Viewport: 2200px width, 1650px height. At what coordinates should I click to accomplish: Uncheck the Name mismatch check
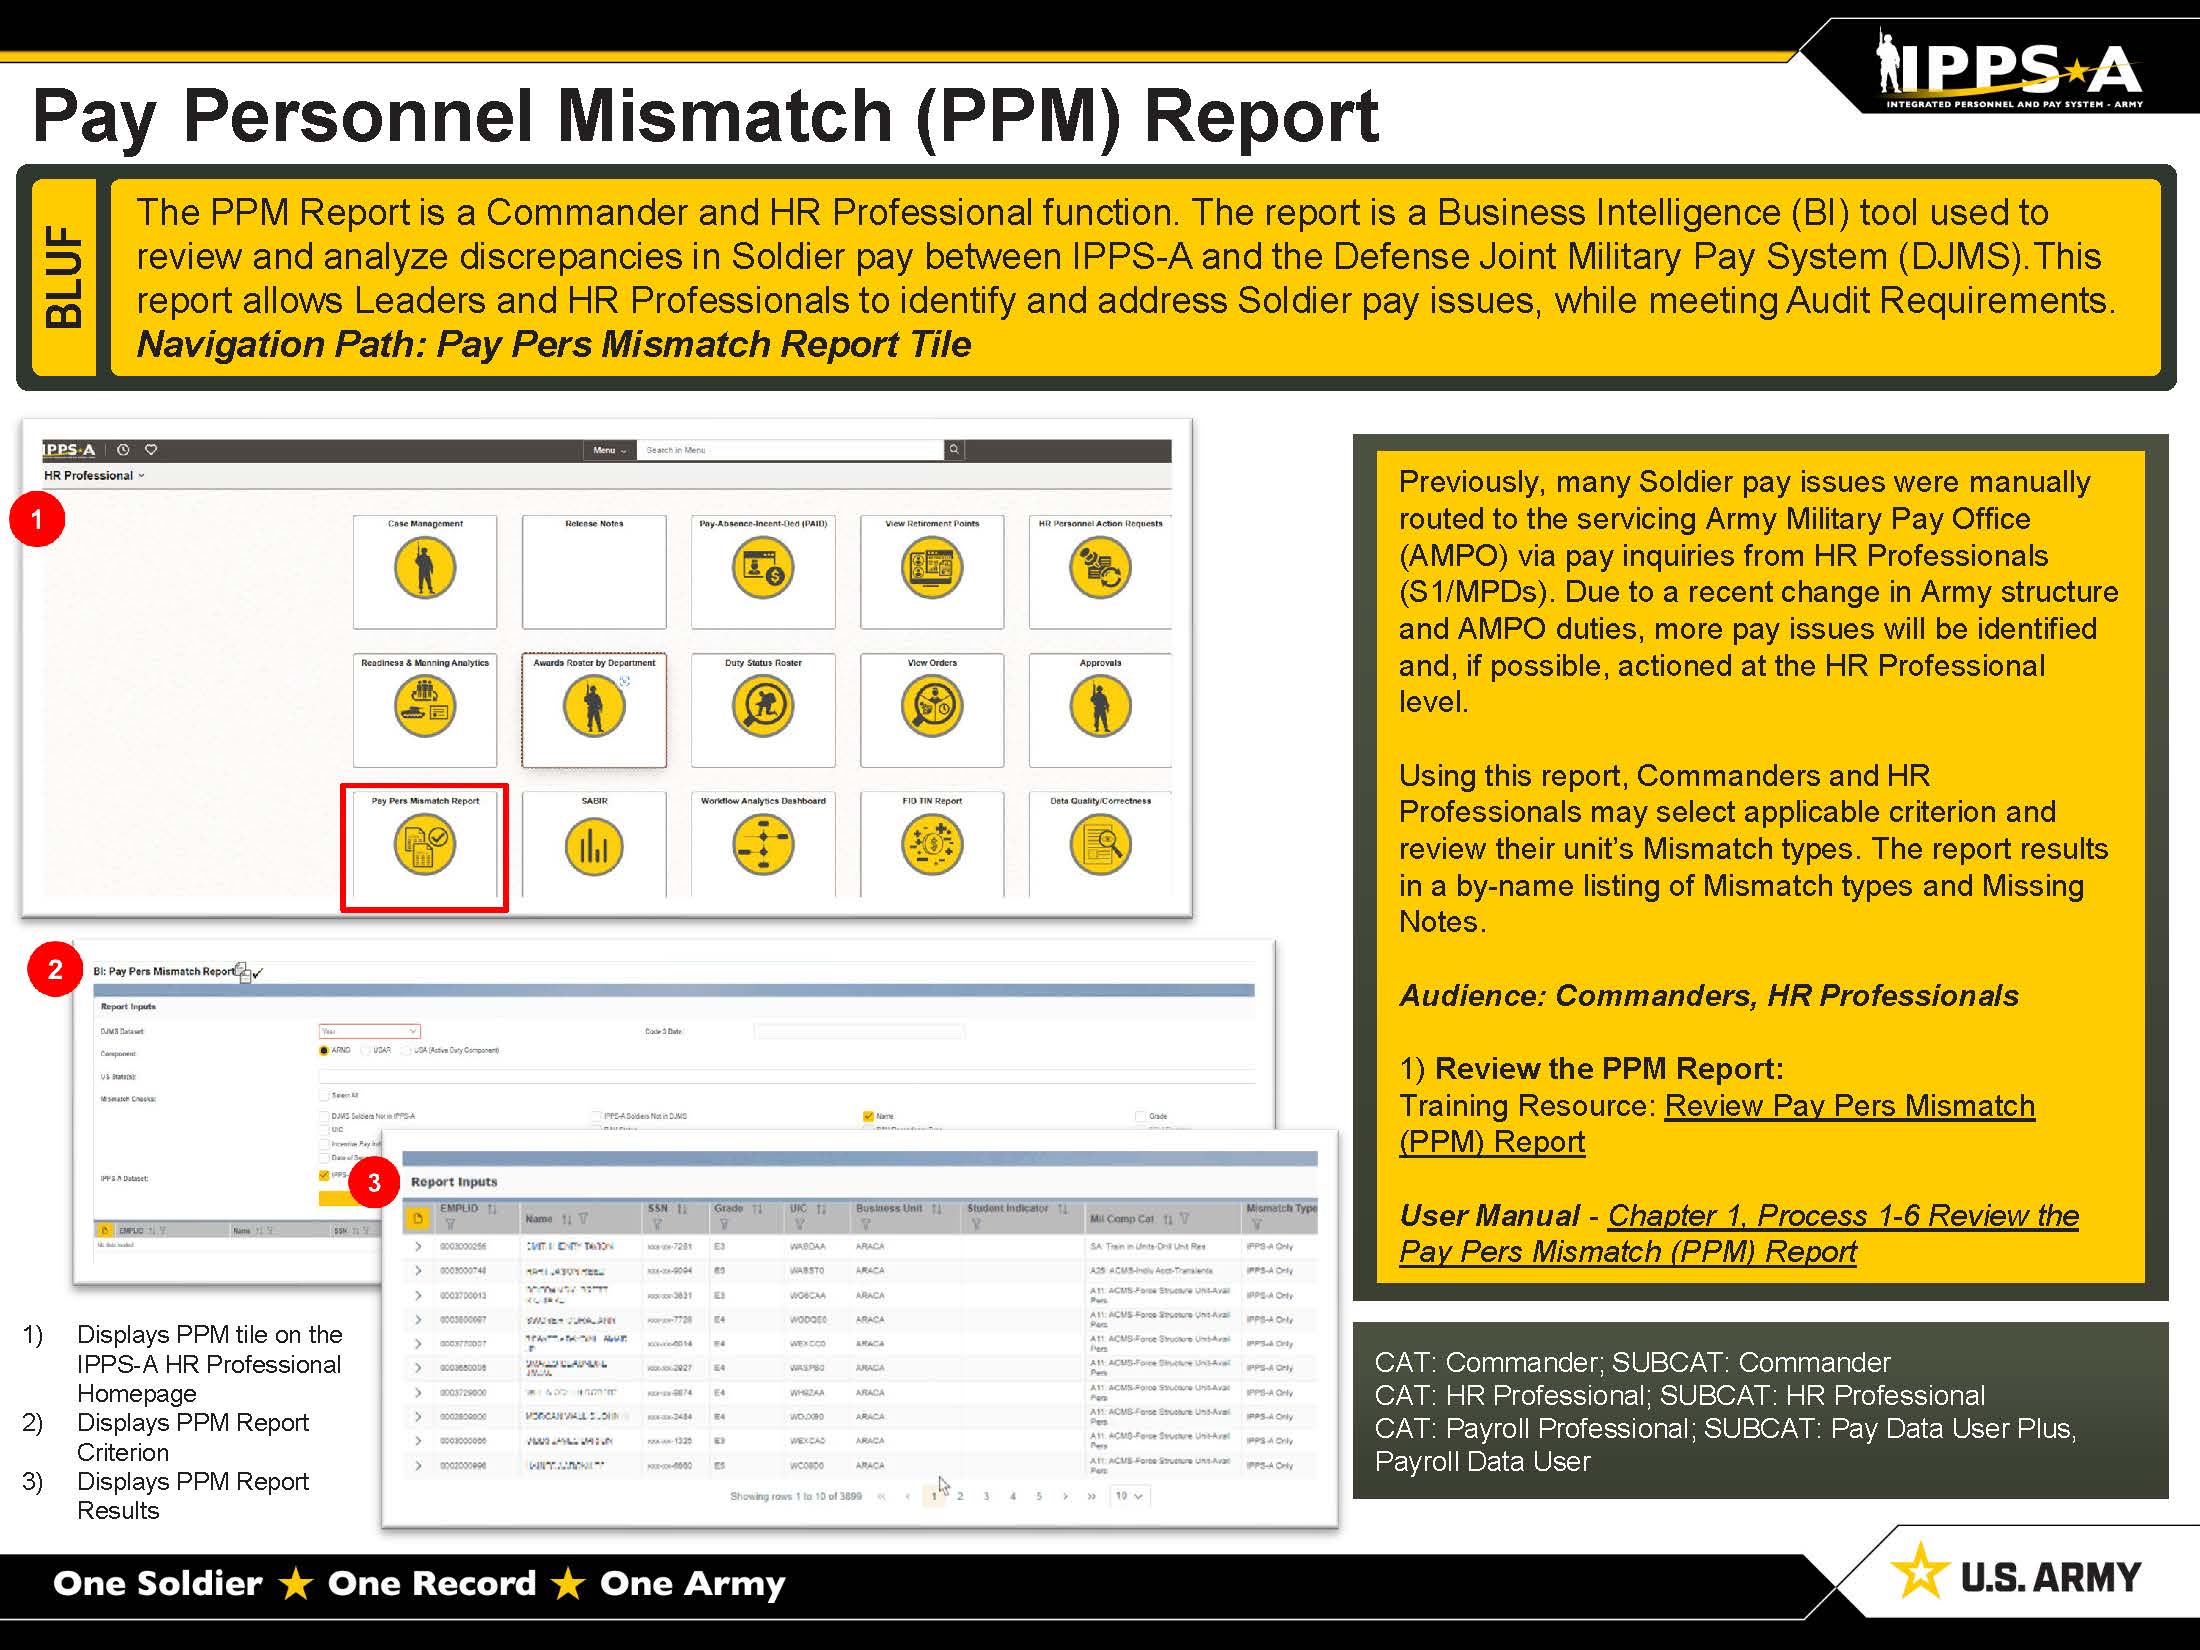pyautogui.click(x=868, y=1116)
